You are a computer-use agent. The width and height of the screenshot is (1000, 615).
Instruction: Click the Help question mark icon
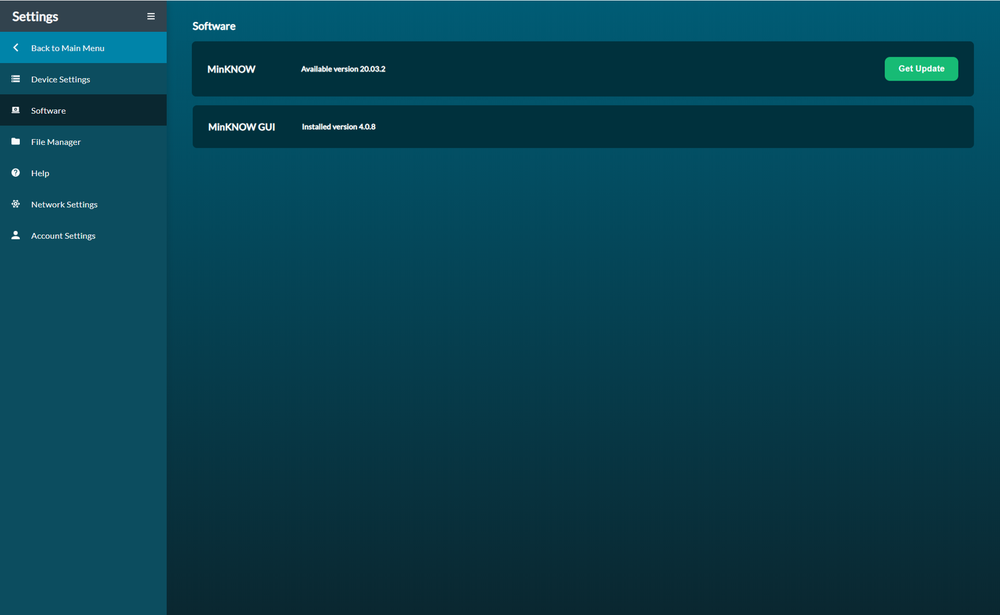[16, 173]
